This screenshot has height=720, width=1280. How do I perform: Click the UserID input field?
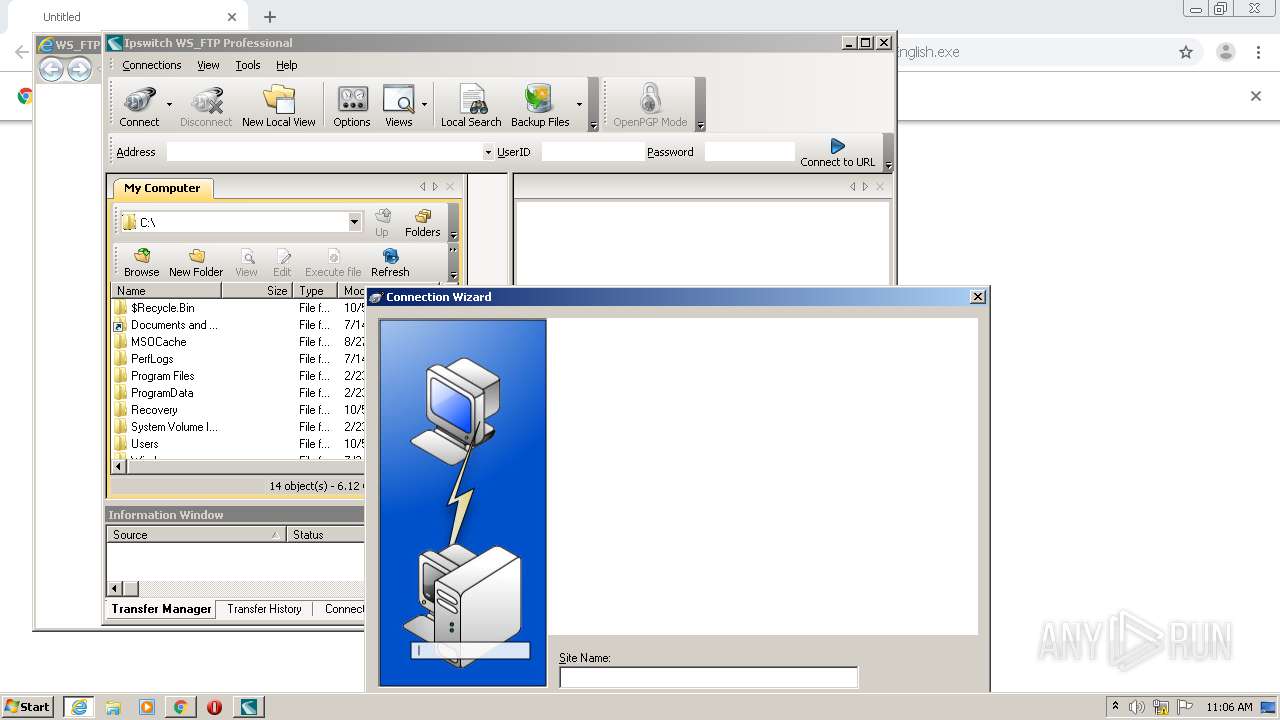[x=593, y=152]
